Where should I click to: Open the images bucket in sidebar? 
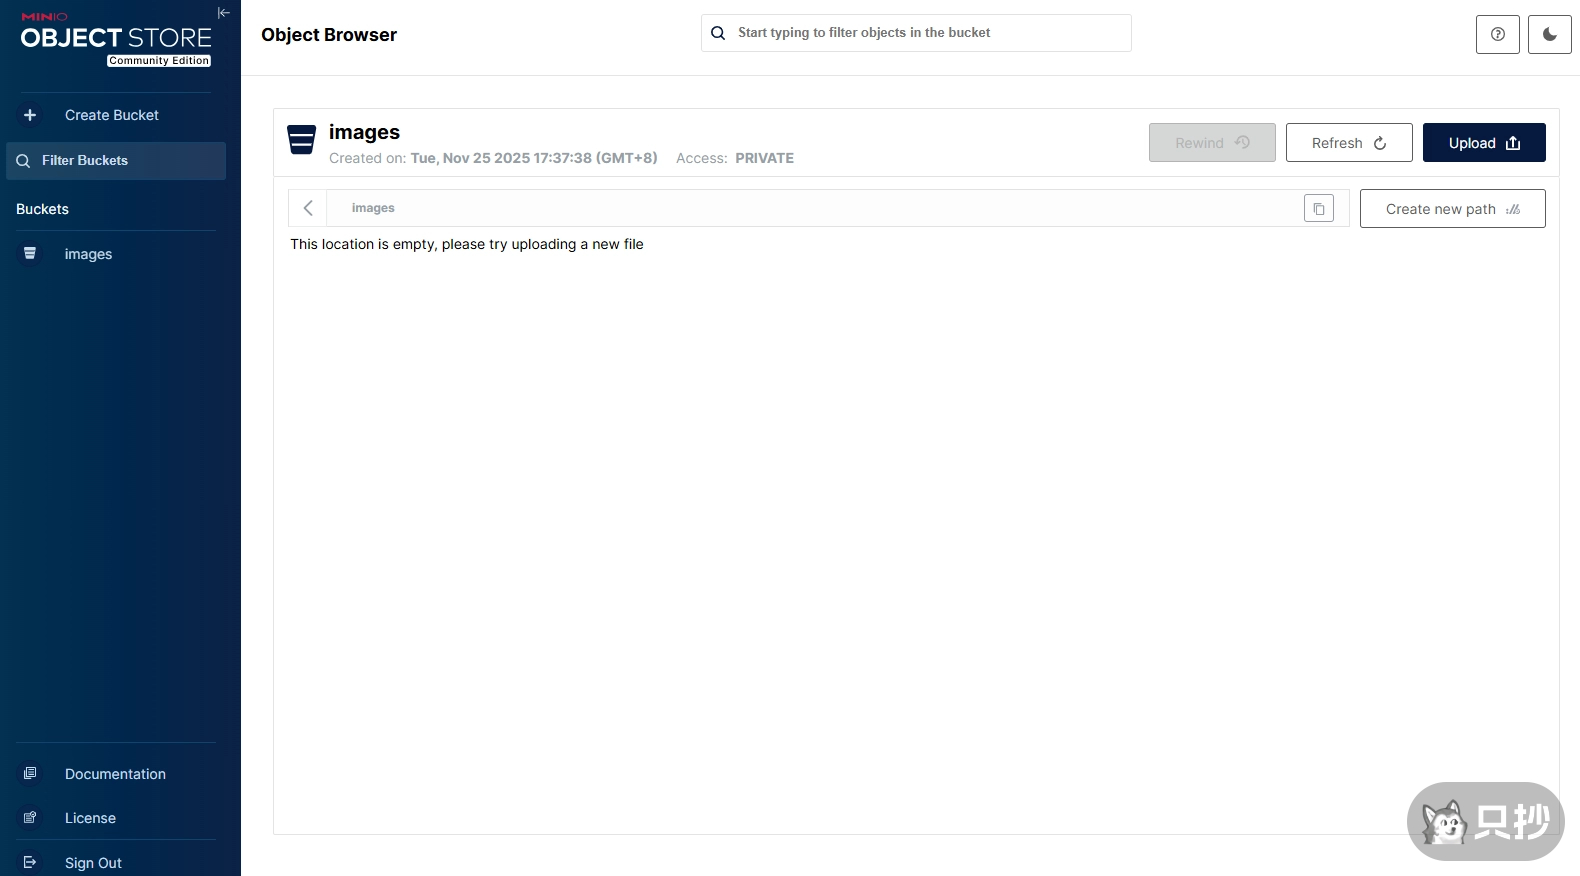88,254
